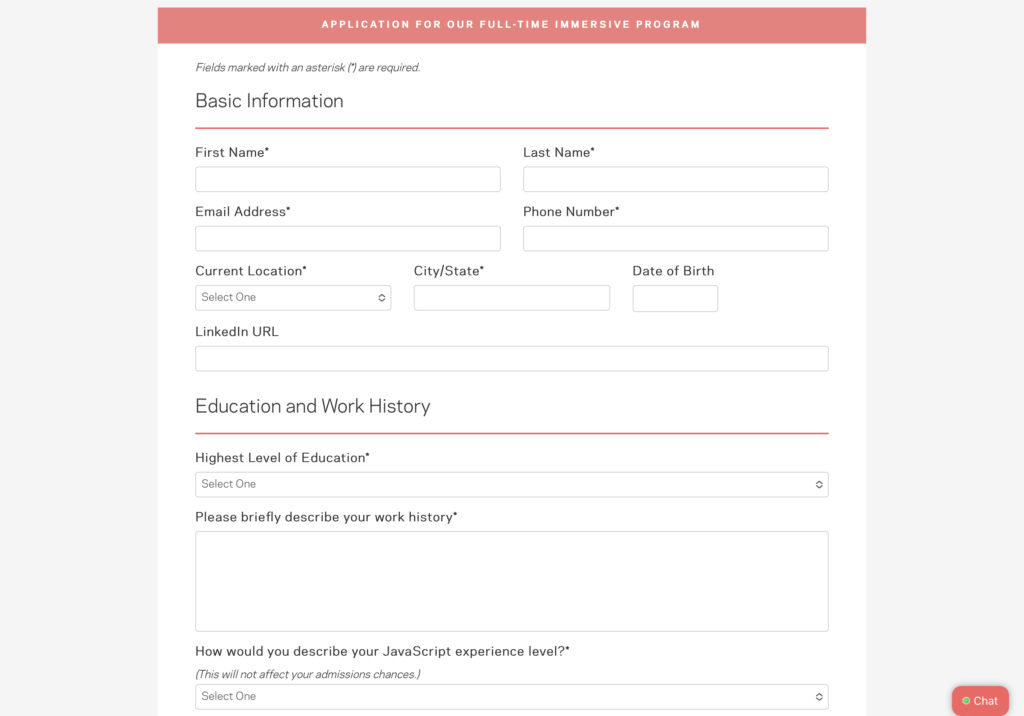Click the Basic Information section heading
The height and width of the screenshot is (716, 1024).
point(269,101)
